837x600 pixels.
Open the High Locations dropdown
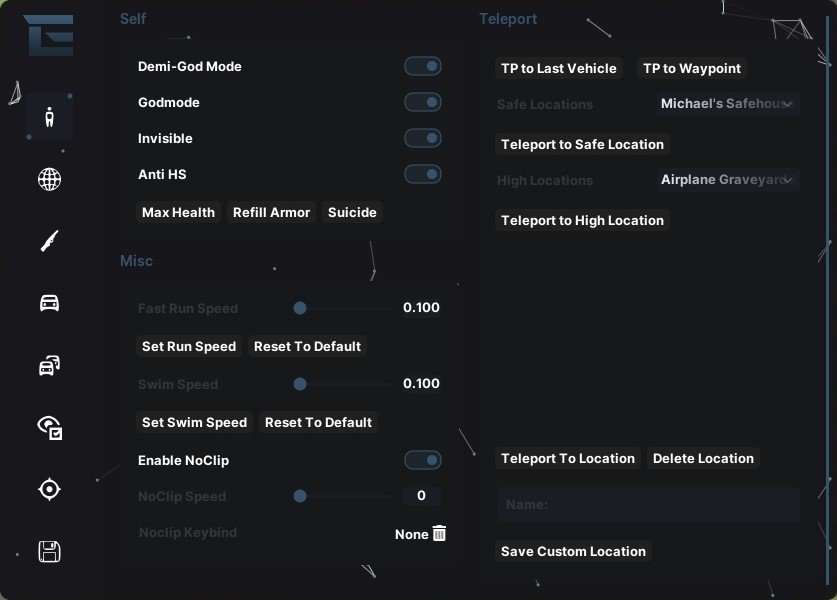click(x=728, y=179)
